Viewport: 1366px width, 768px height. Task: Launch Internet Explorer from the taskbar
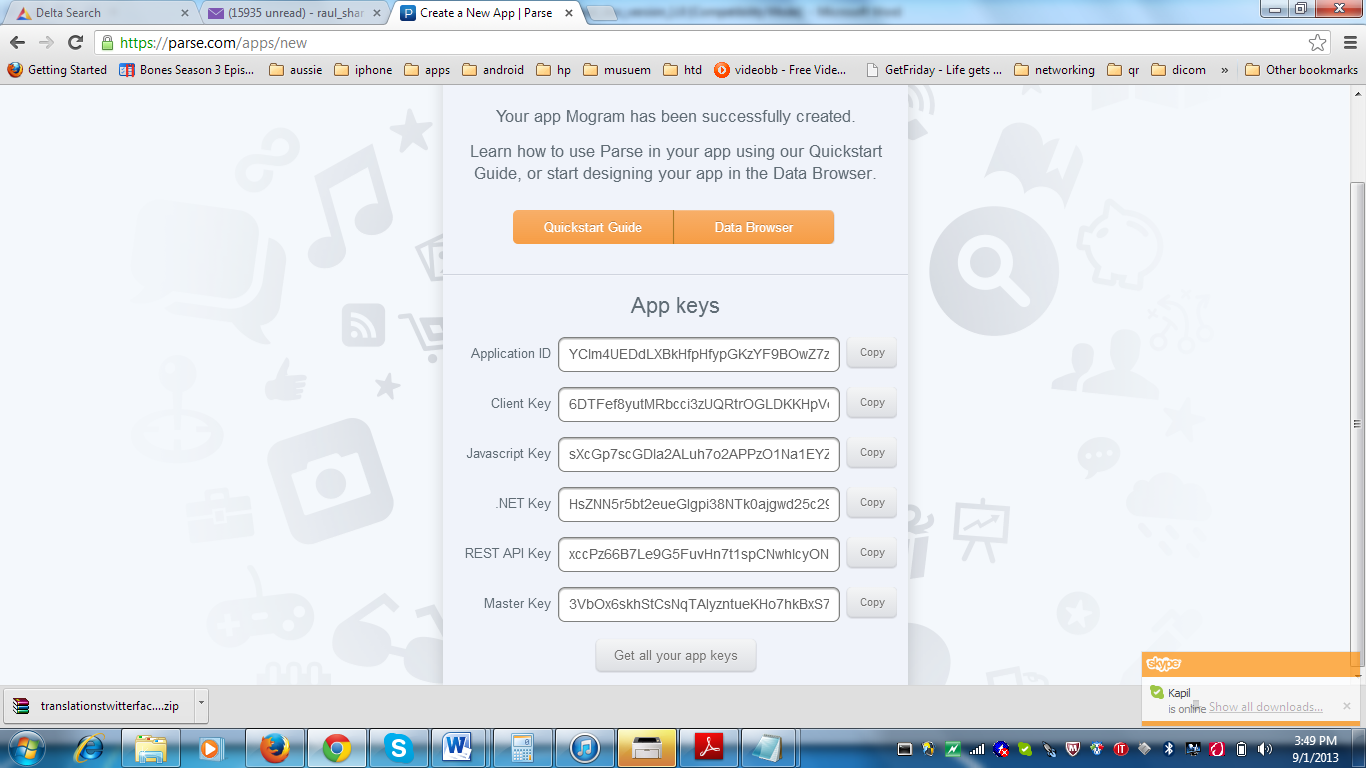click(90, 747)
